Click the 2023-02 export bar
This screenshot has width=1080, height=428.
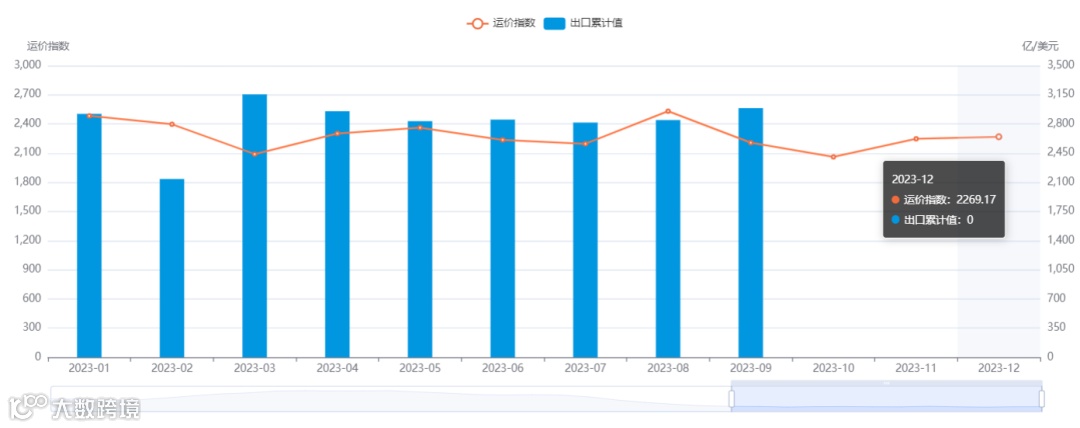[x=172, y=268]
